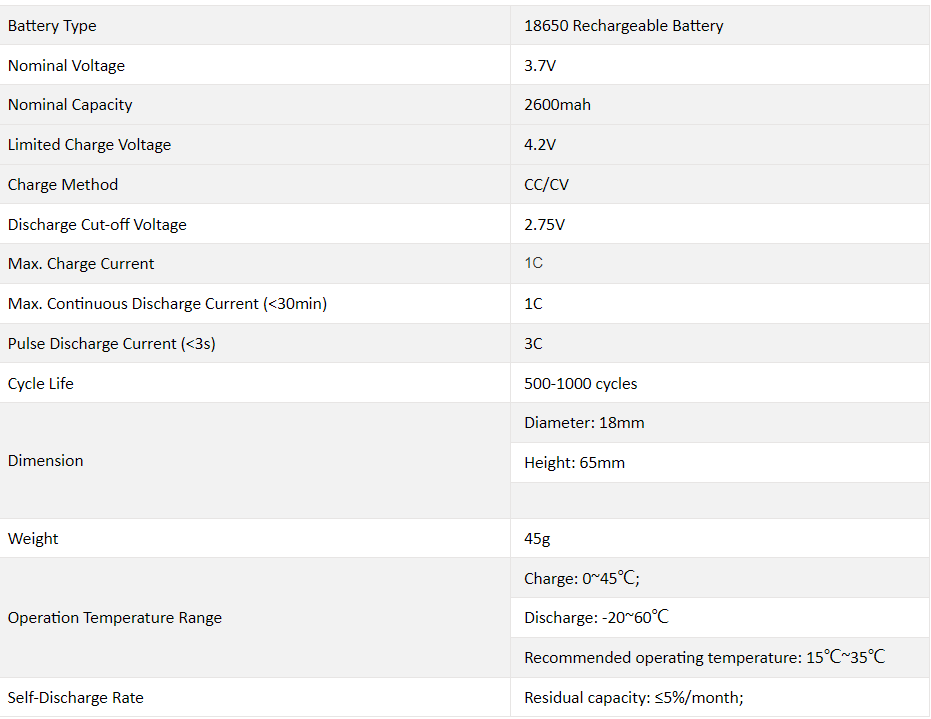931x719 pixels.
Task: Click the Nominal Voltage row label
Action: pyautogui.click(x=66, y=66)
